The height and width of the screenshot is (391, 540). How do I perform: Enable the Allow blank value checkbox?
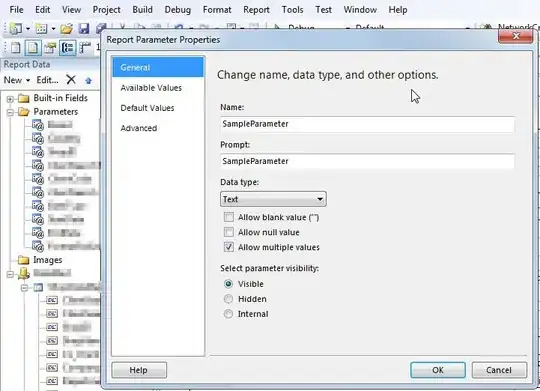point(229,217)
